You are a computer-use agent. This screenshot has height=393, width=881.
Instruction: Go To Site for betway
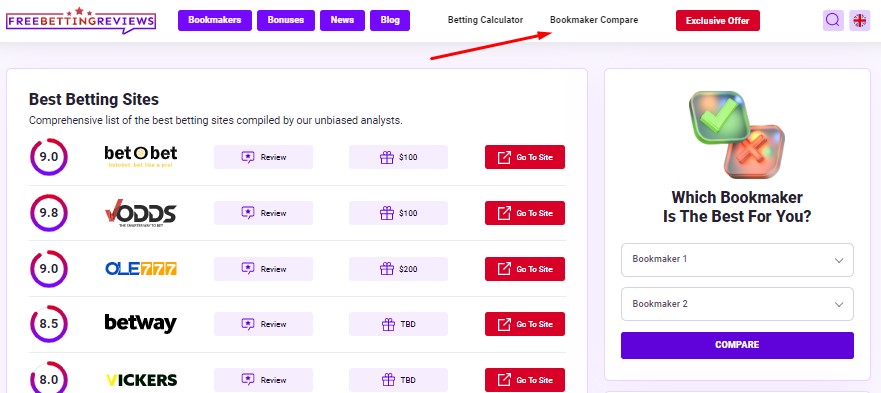tap(525, 324)
